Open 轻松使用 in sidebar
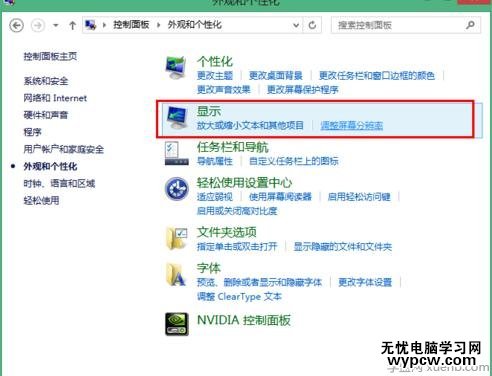492x376 pixels. 41,200
